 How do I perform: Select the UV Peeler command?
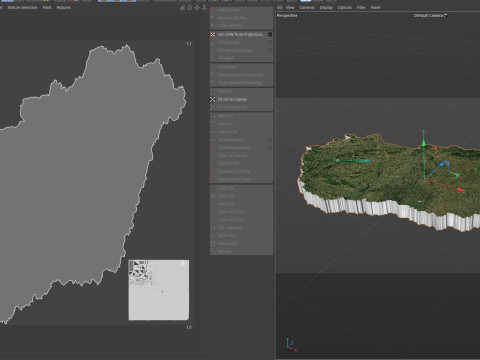241,67
